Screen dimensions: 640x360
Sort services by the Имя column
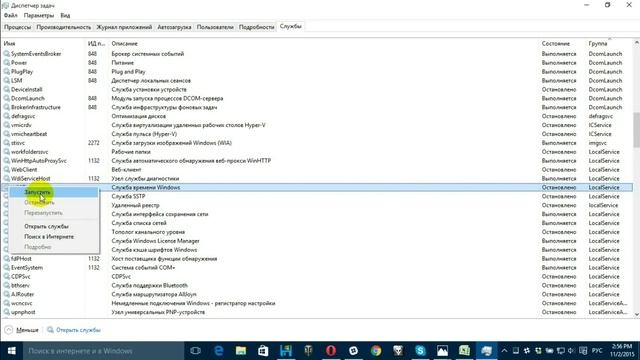click(x=9, y=43)
